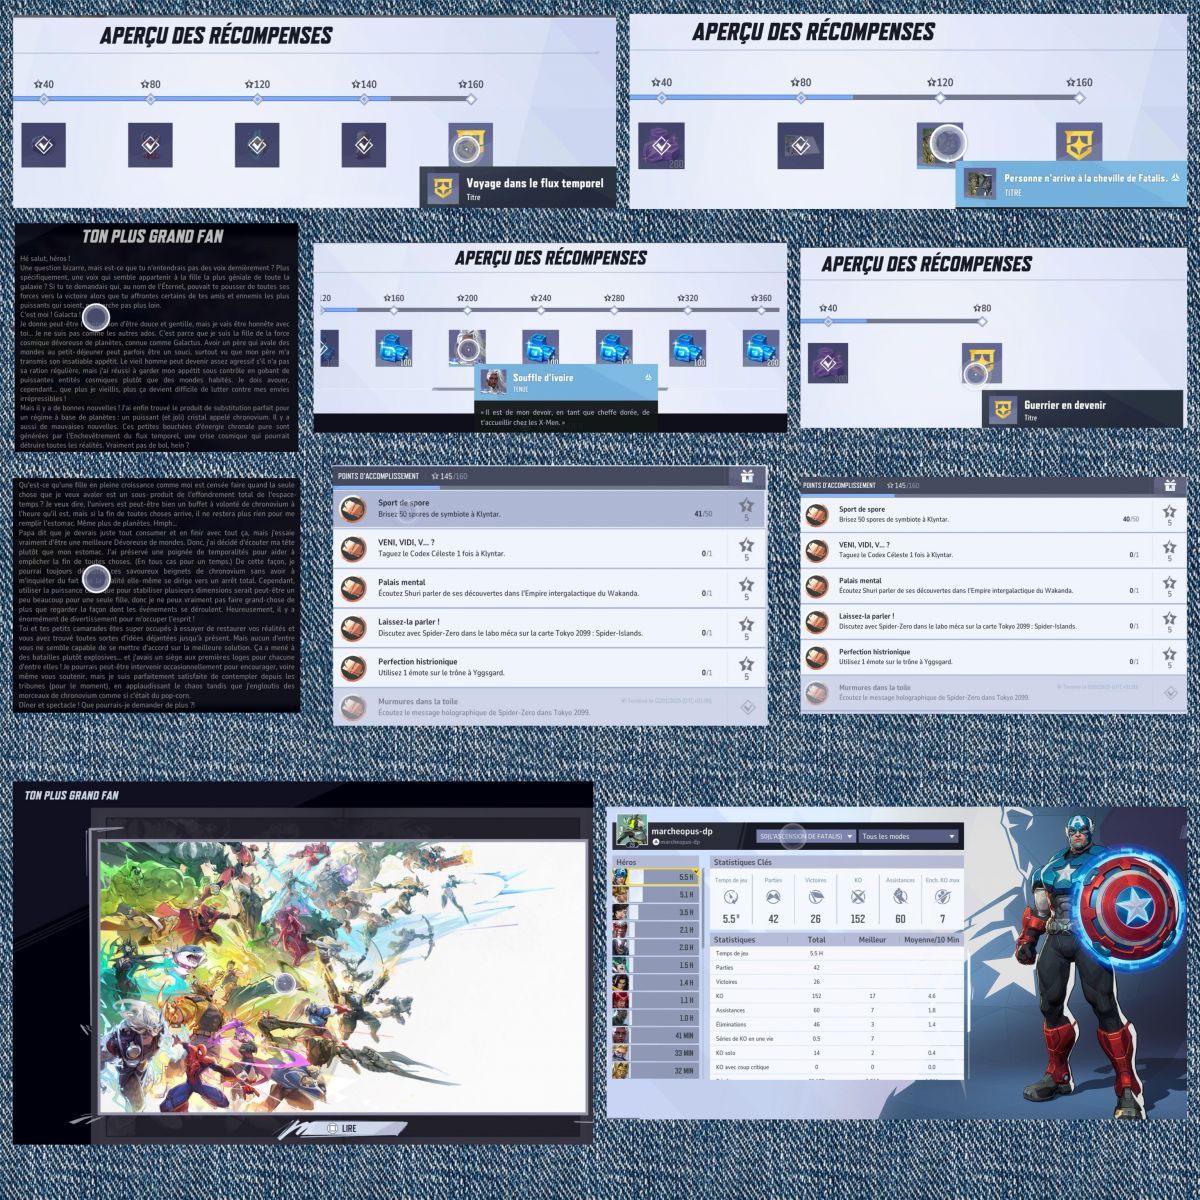Open the Tous les modes dropdown
The width and height of the screenshot is (1200, 1200).
coord(909,836)
